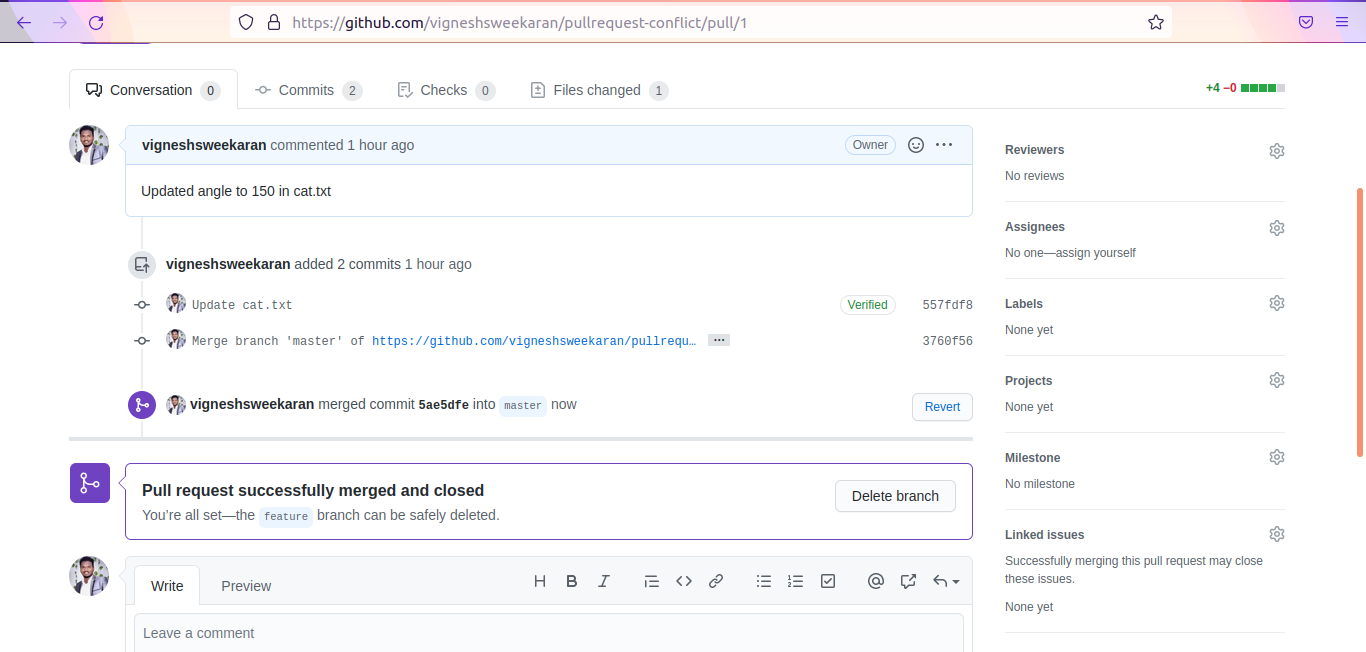
Task: Insert a bulleted list in comment
Action: 764,581
